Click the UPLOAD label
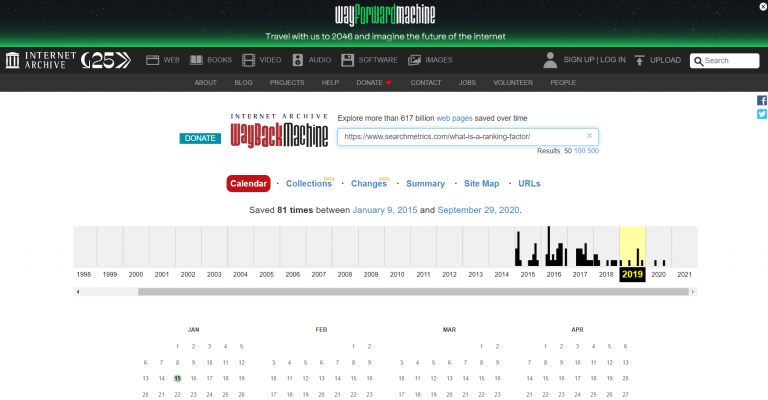The image size is (768, 400). click(665, 60)
